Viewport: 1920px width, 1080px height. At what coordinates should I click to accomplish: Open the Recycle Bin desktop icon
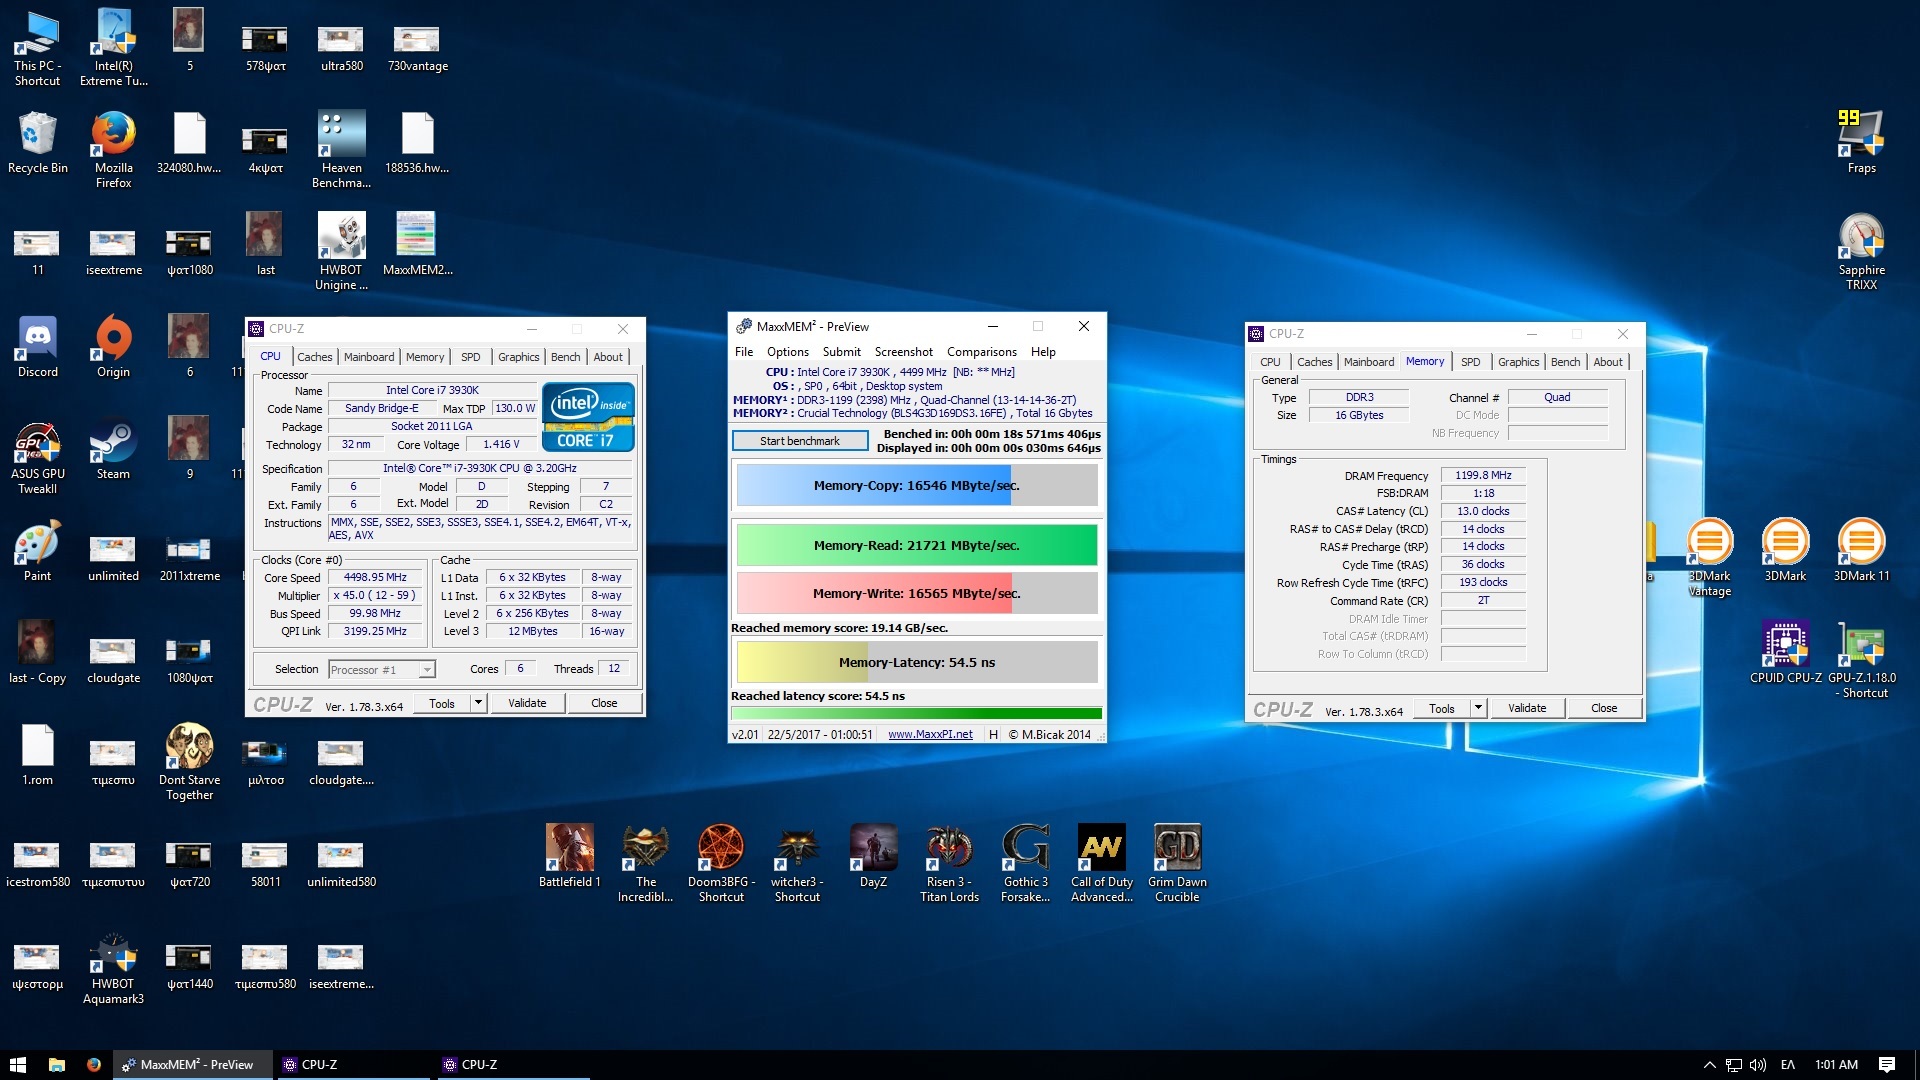coord(37,143)
